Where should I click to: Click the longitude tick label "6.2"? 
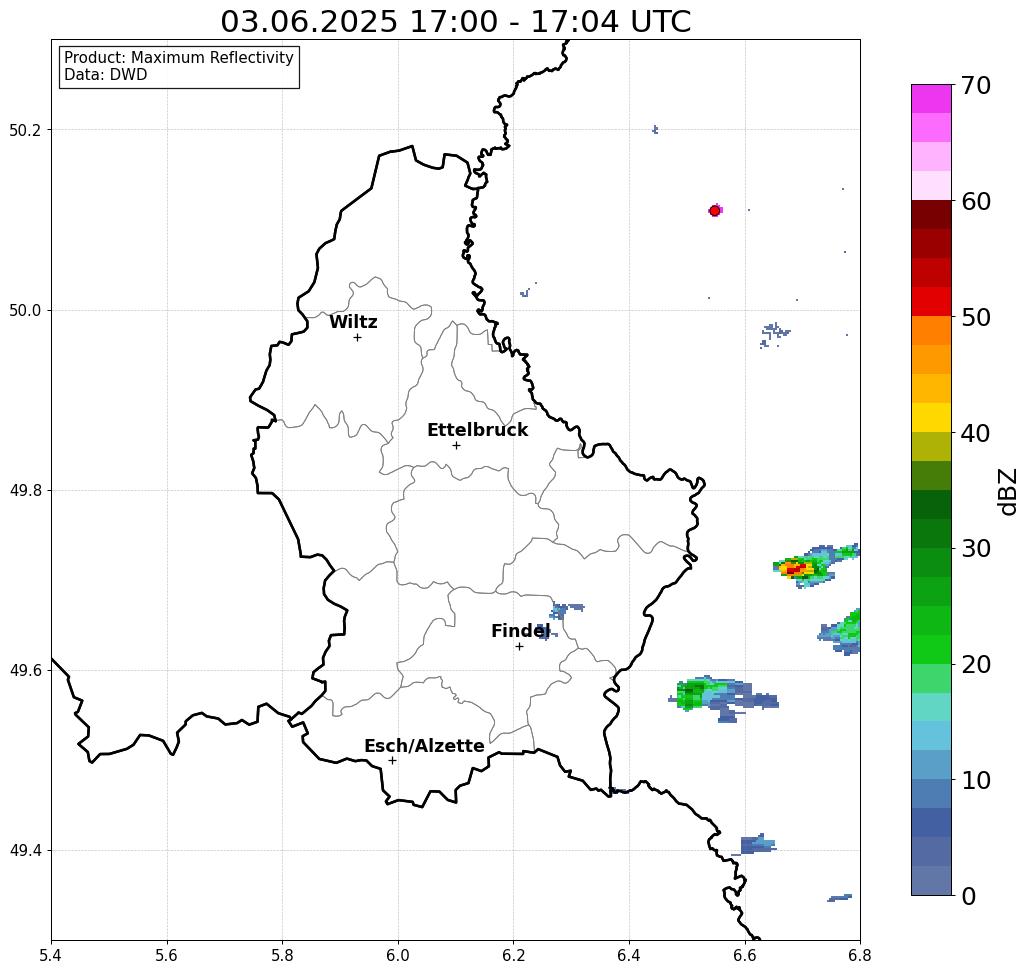coord(513,955)
